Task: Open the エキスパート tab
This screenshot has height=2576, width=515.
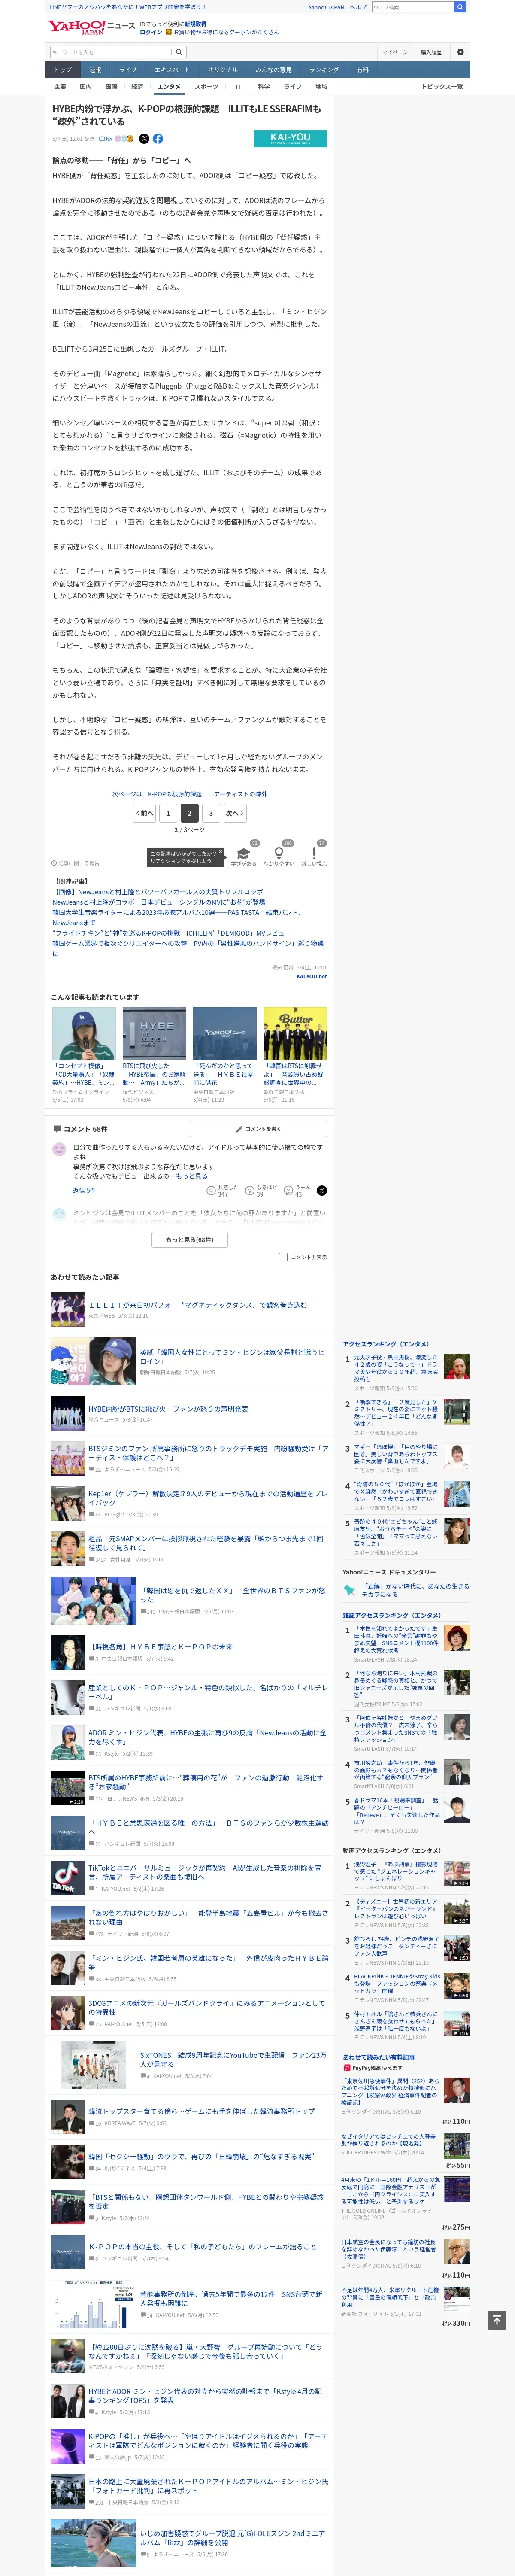Action: tap(172, 70)
